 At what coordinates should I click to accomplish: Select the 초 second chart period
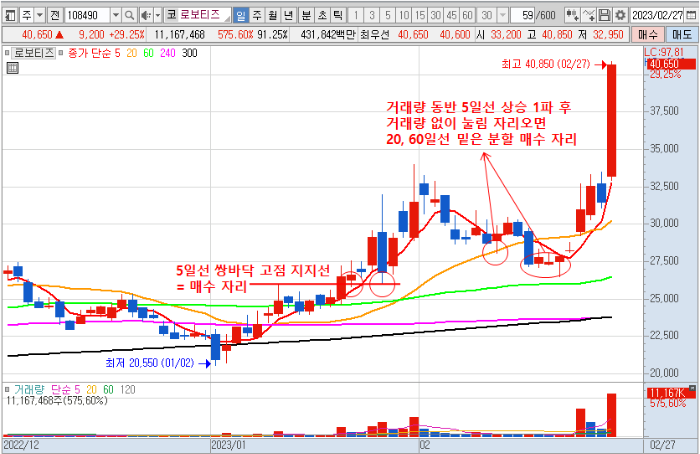click(322, 16)
